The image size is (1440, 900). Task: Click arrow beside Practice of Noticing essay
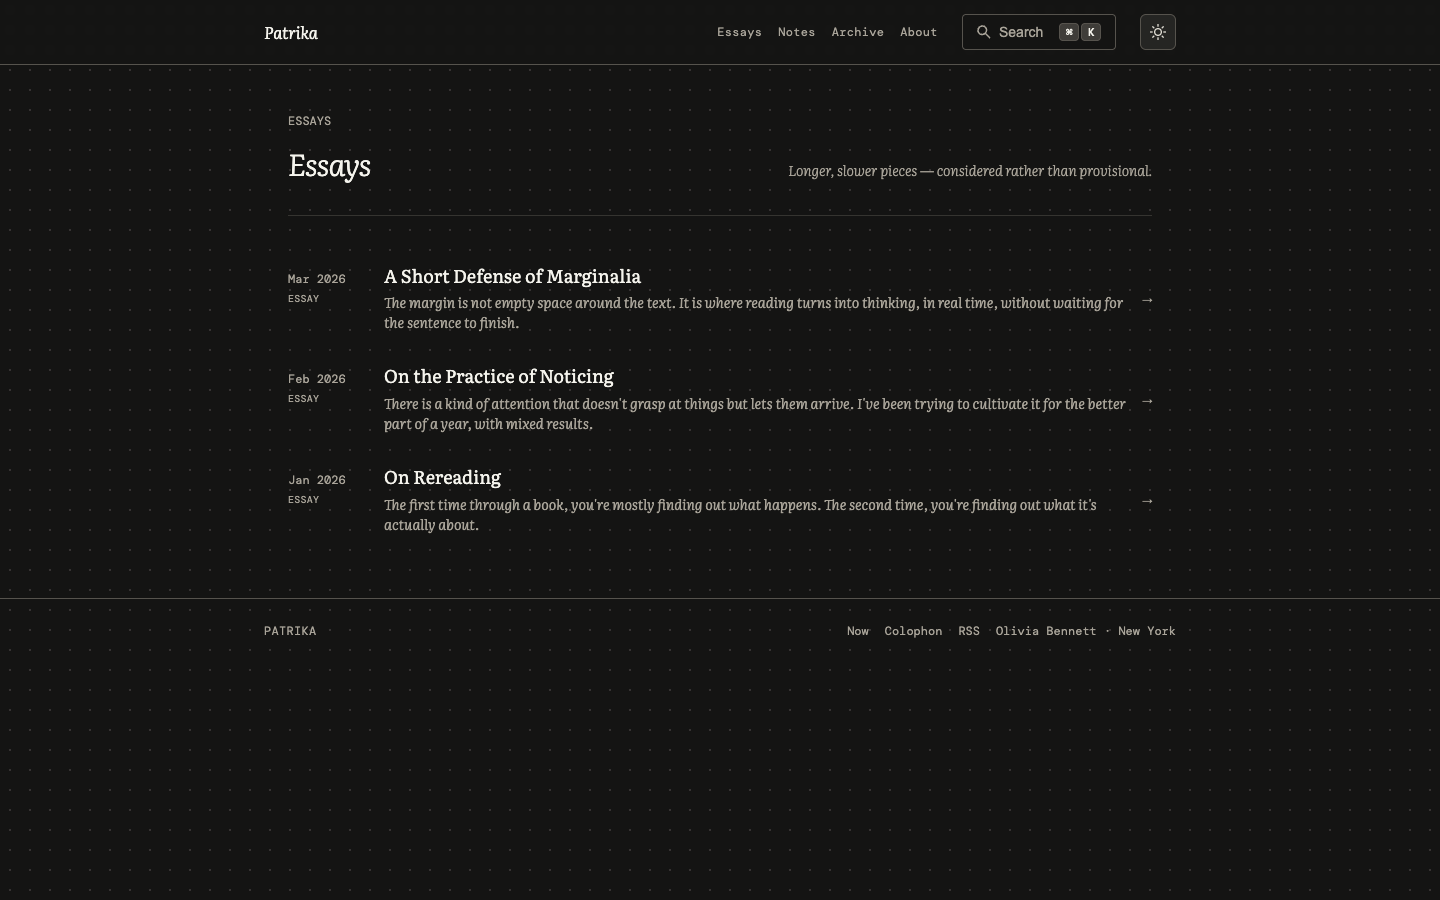[1147, 401]
